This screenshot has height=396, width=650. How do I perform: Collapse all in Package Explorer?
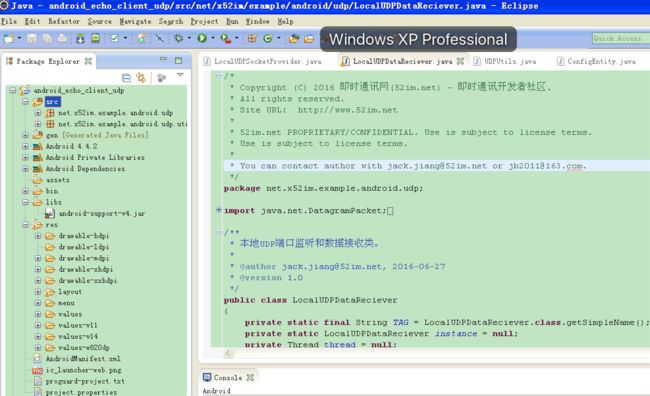coord(126,78)
